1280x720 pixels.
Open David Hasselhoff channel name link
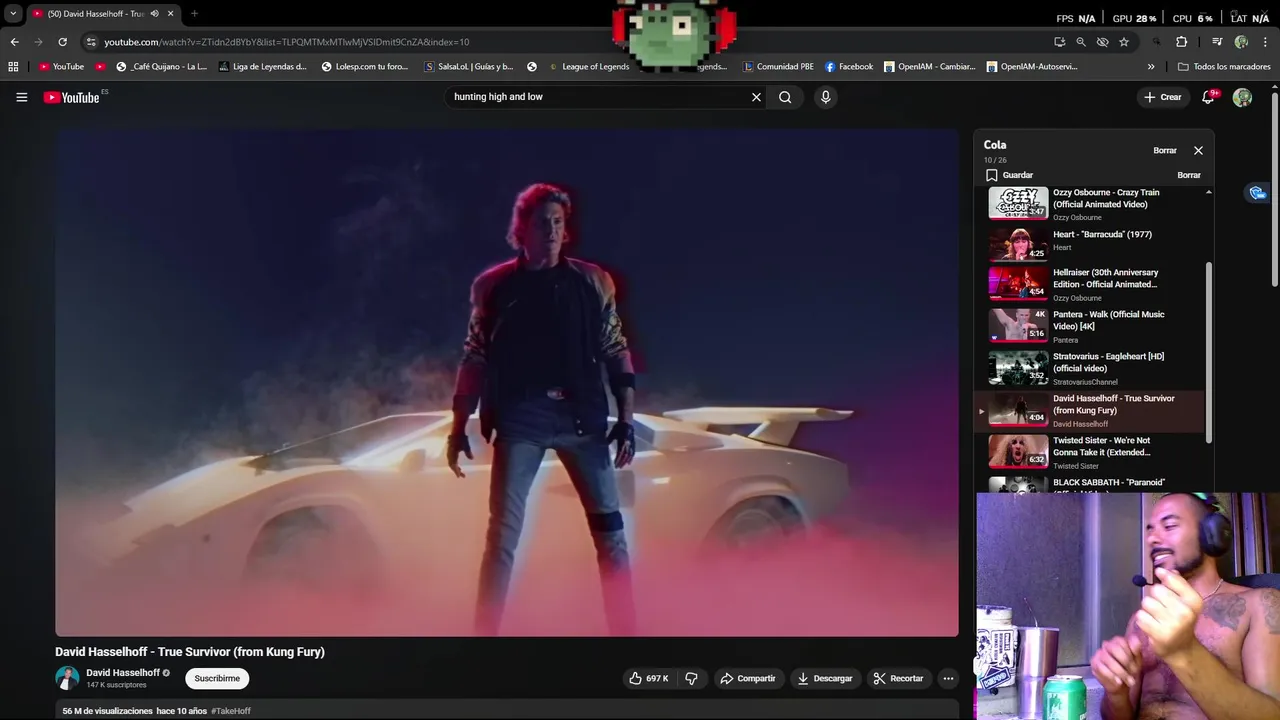pyautogui.click(x=123, y=673)
